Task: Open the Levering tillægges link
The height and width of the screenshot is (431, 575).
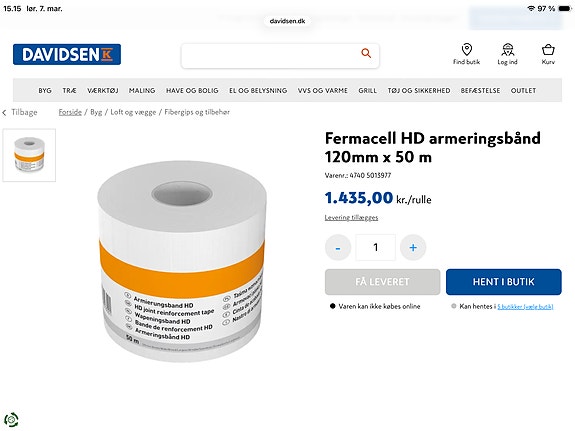Action: point(351,218)
